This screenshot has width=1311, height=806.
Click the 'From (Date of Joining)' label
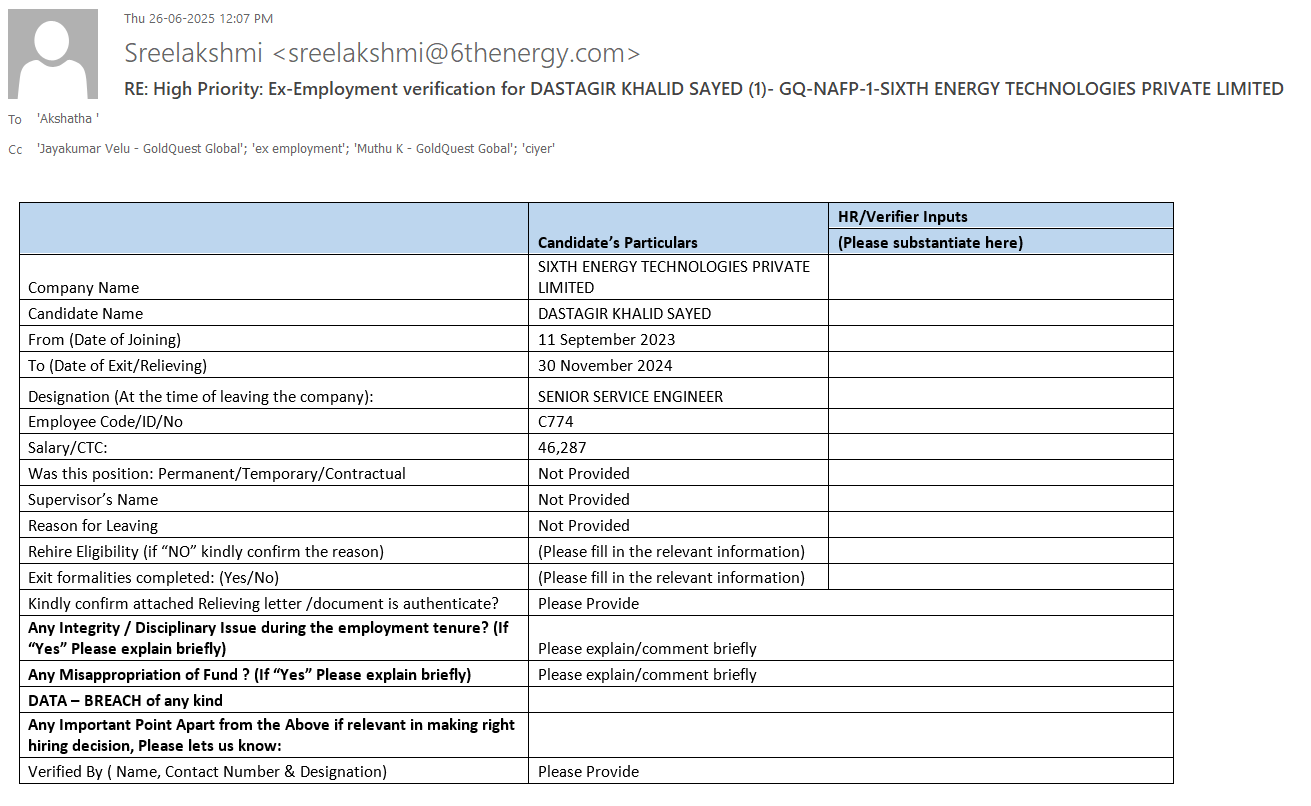[105, 340]
